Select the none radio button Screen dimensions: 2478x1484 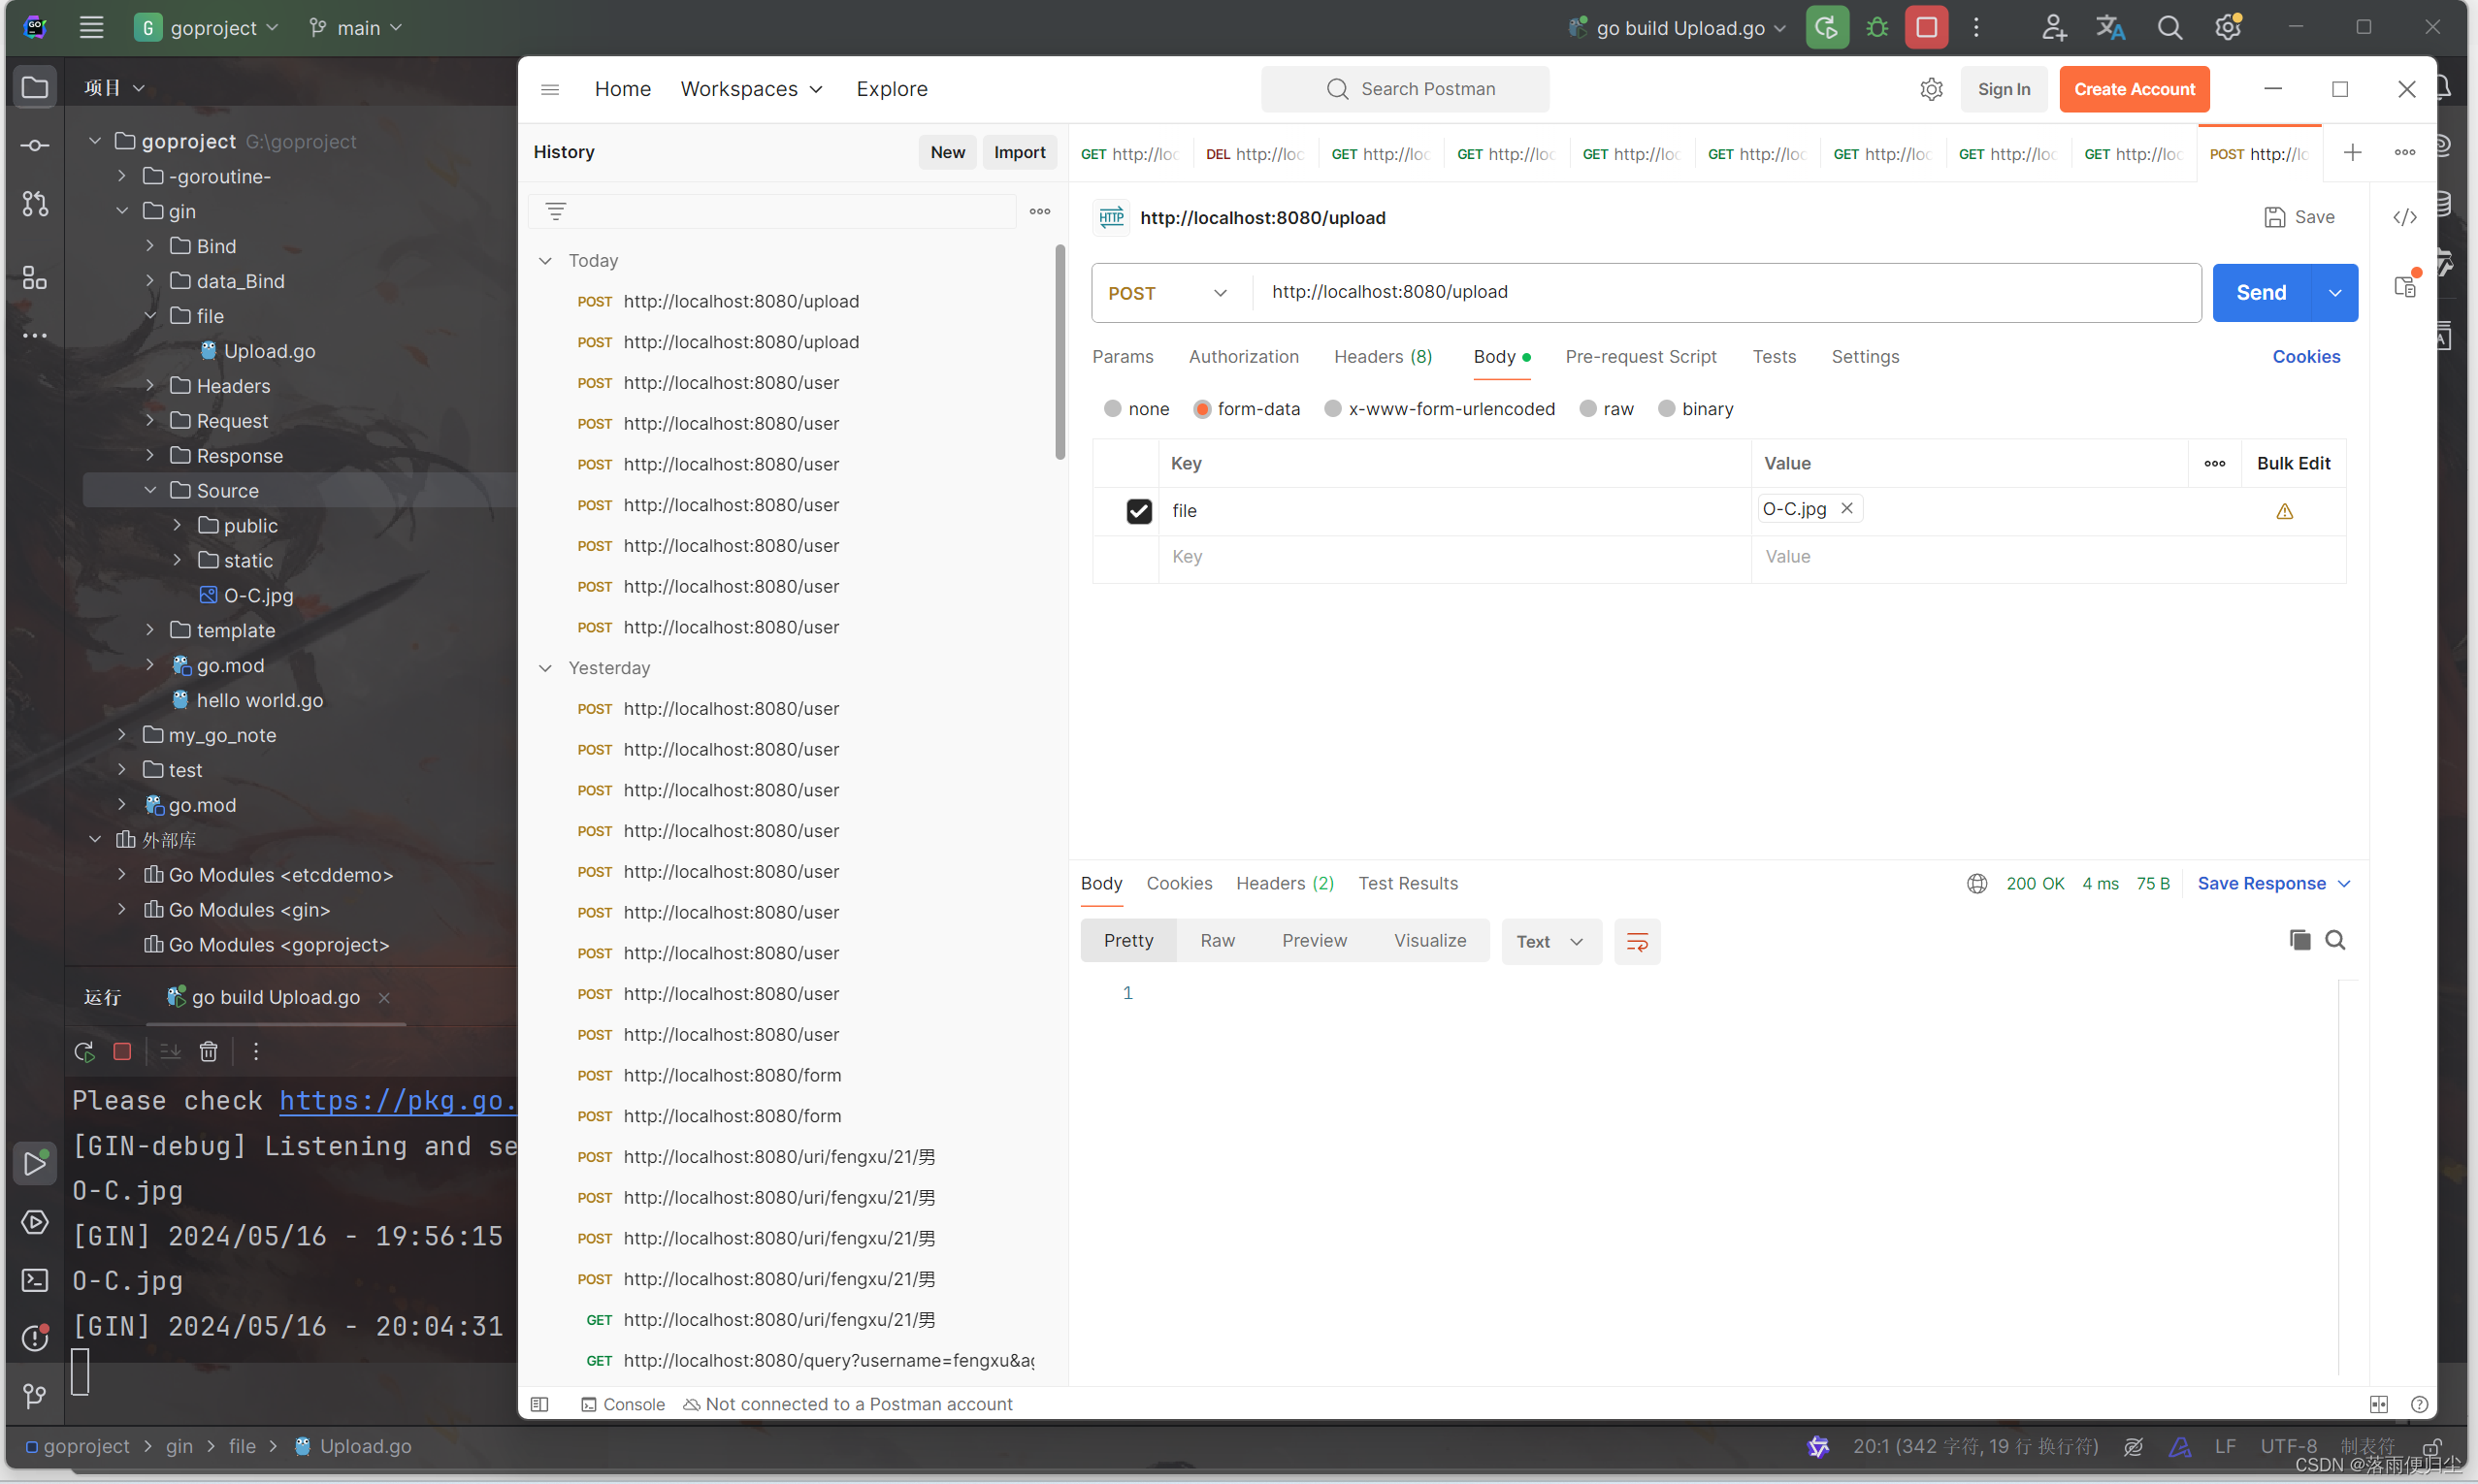pyautogui.click(x=1111, y=408)
